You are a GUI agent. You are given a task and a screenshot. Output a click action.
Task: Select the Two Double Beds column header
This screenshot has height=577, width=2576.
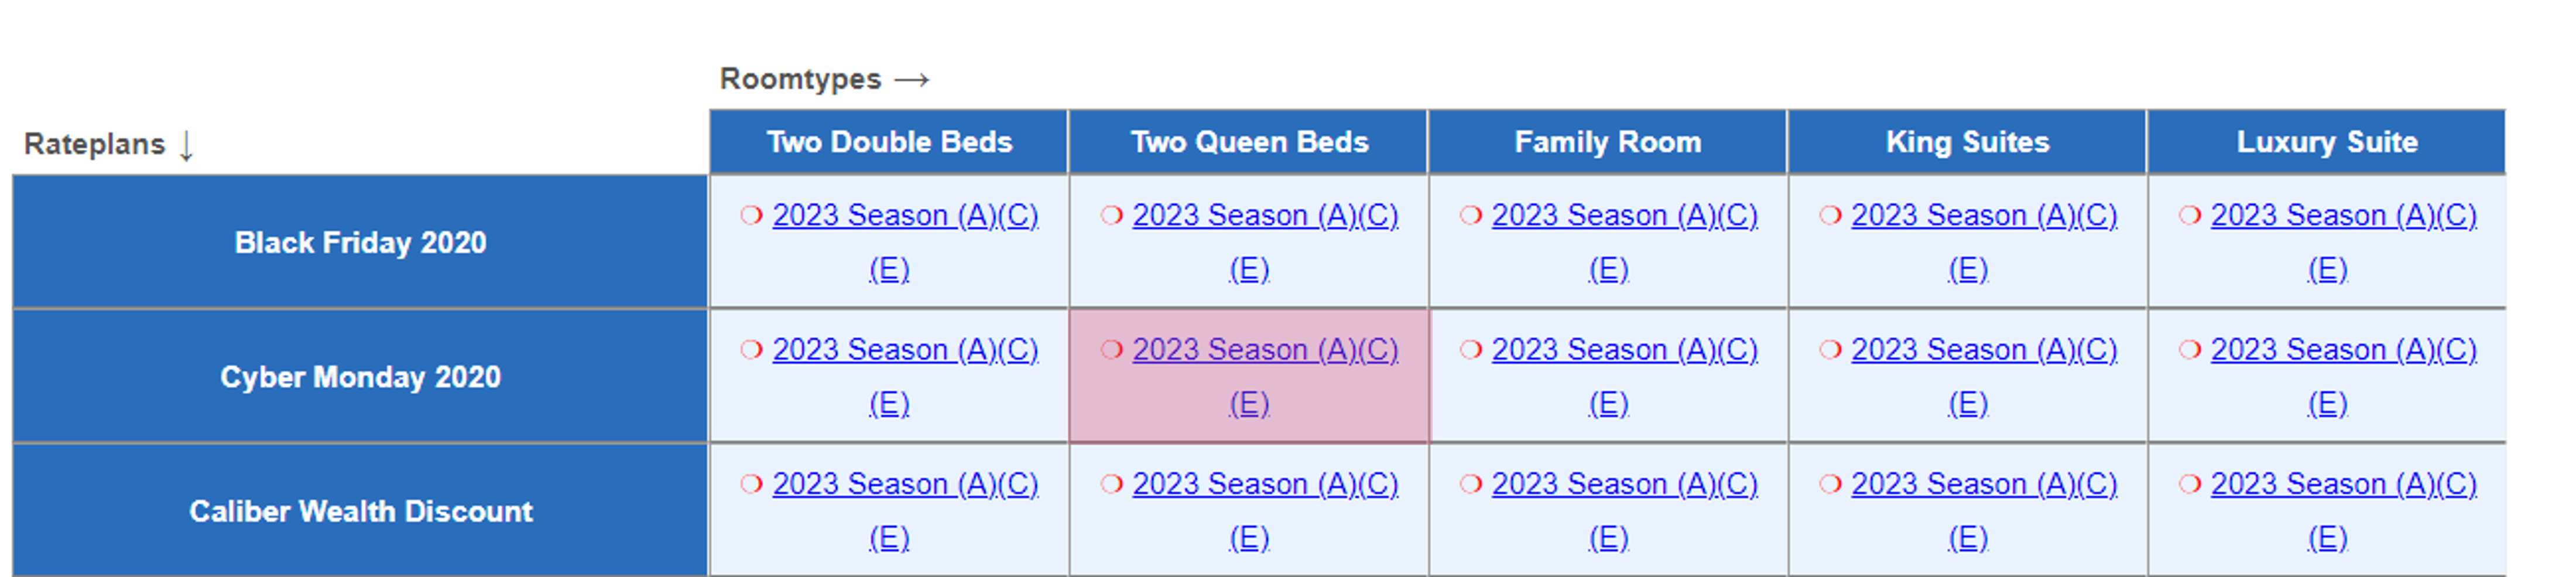tap(889, 142)
